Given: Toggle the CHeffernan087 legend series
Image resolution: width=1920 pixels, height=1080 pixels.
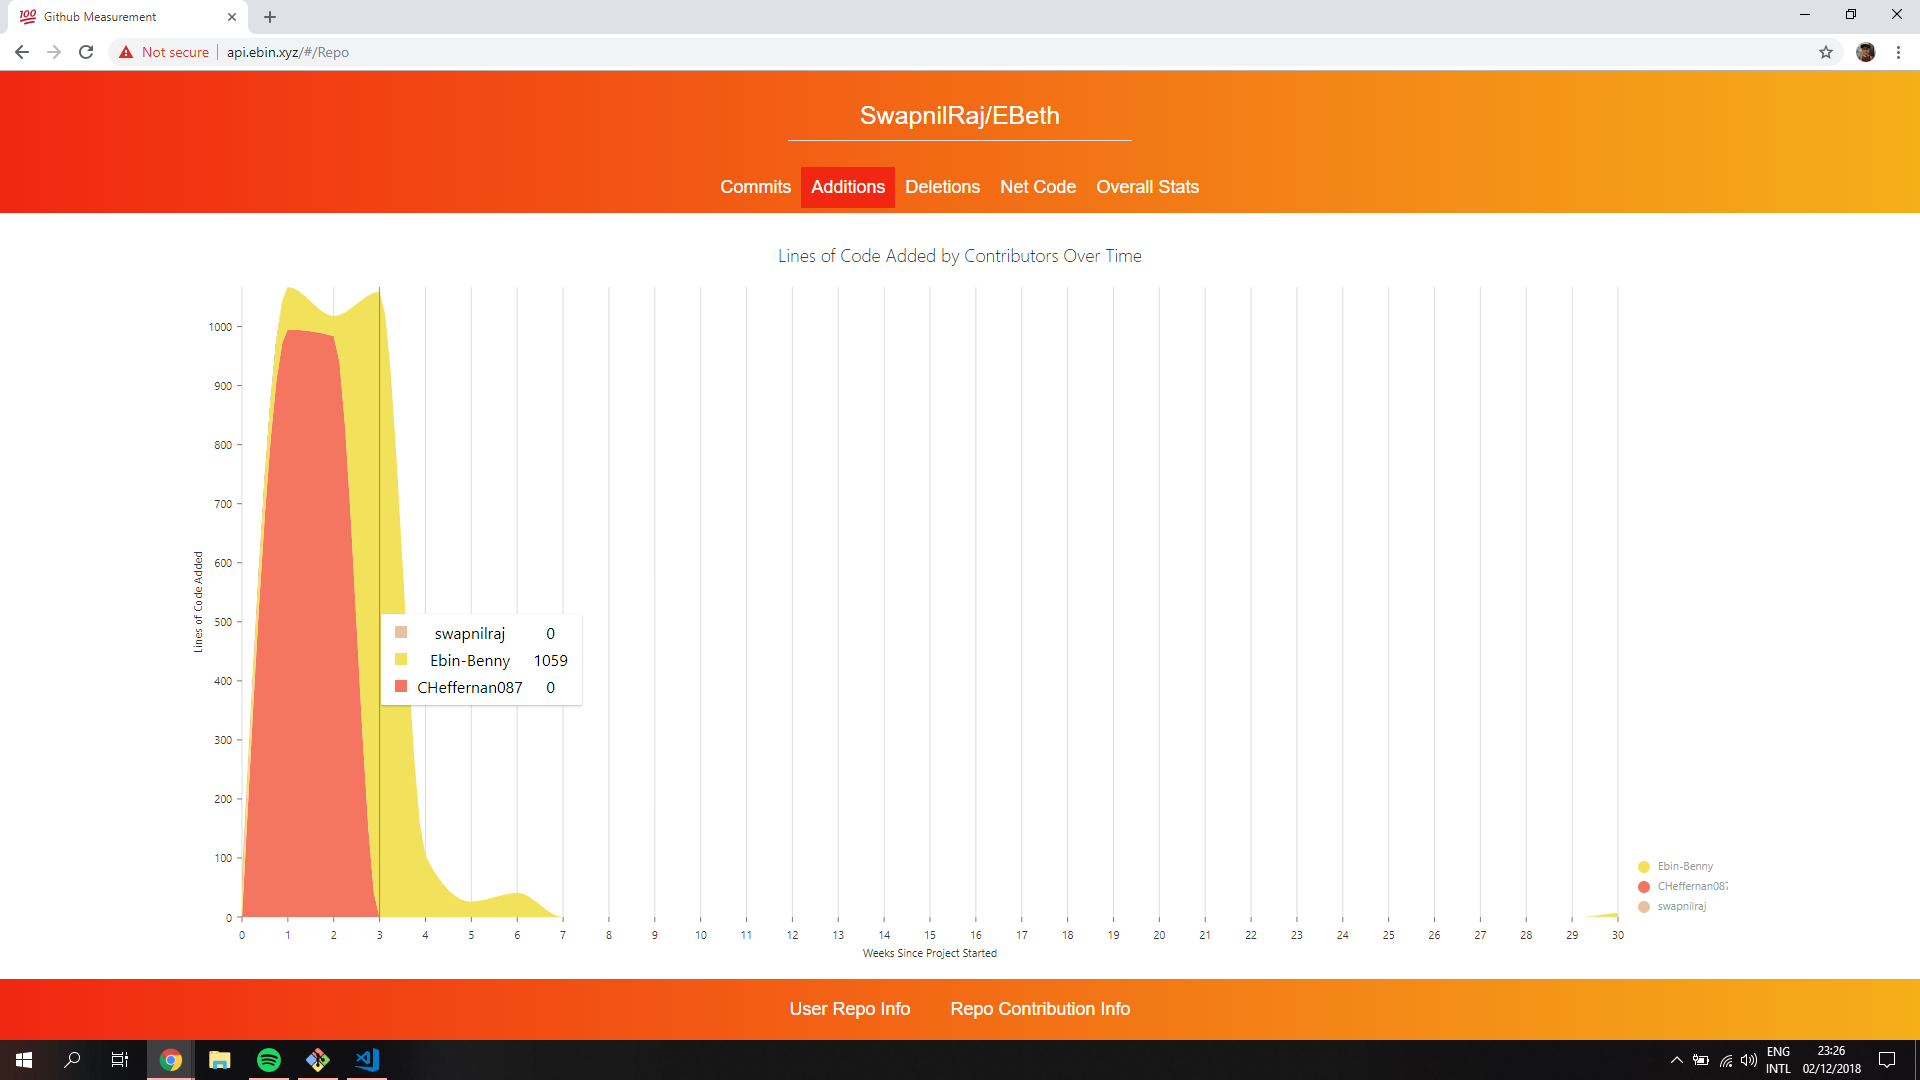Looking at the screenshot, I should 1690,887.
